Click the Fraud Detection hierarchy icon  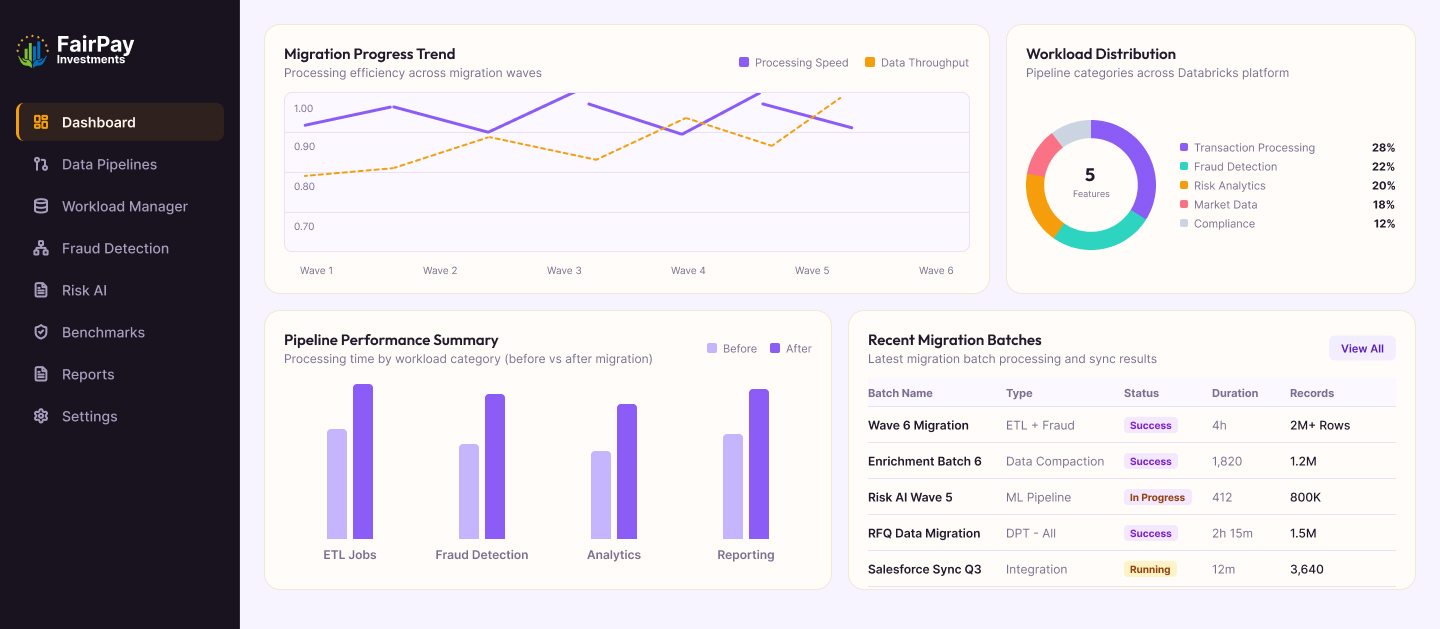click(x=41, y=248)
